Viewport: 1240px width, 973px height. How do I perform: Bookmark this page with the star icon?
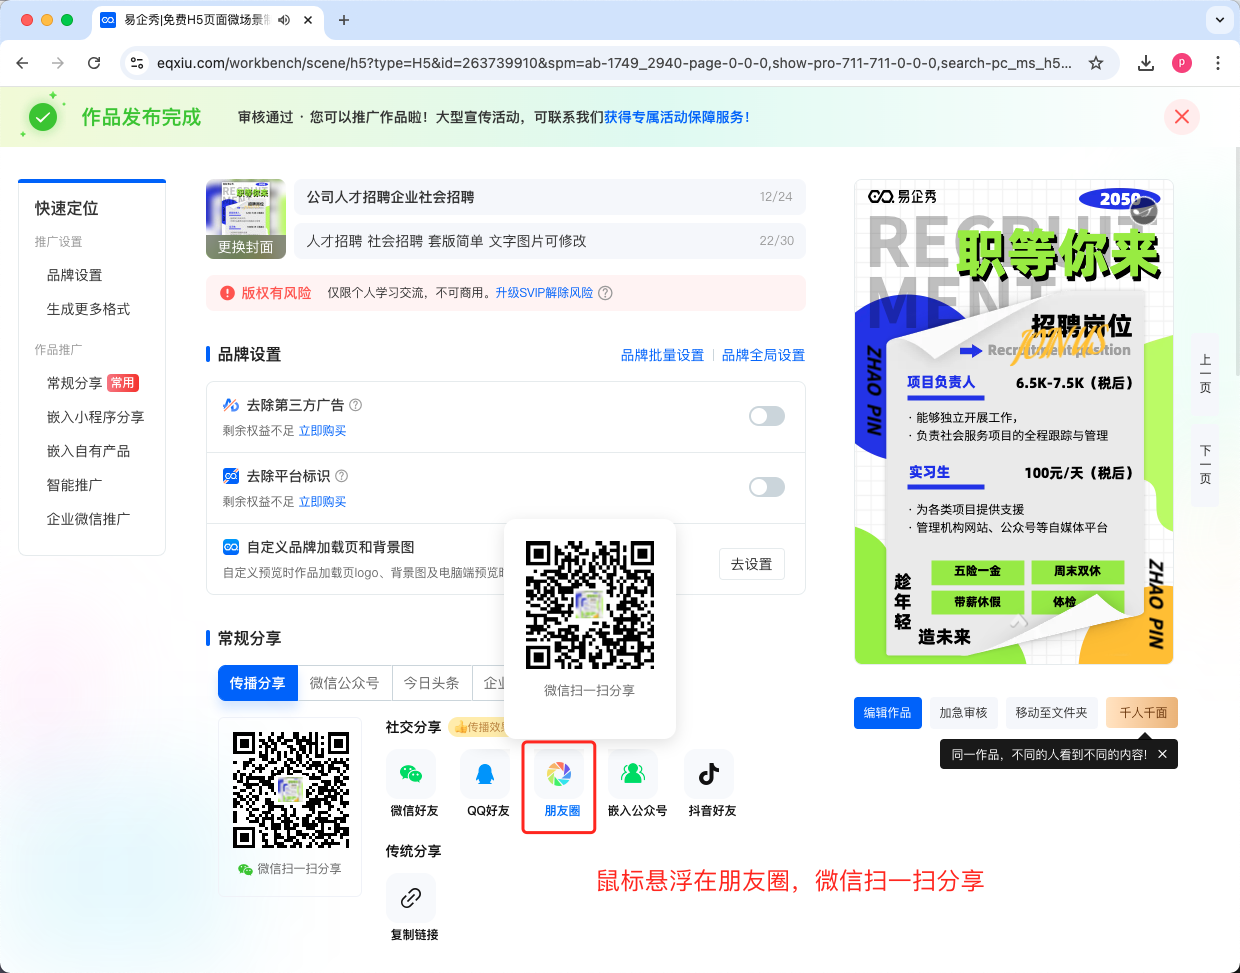1096,63
